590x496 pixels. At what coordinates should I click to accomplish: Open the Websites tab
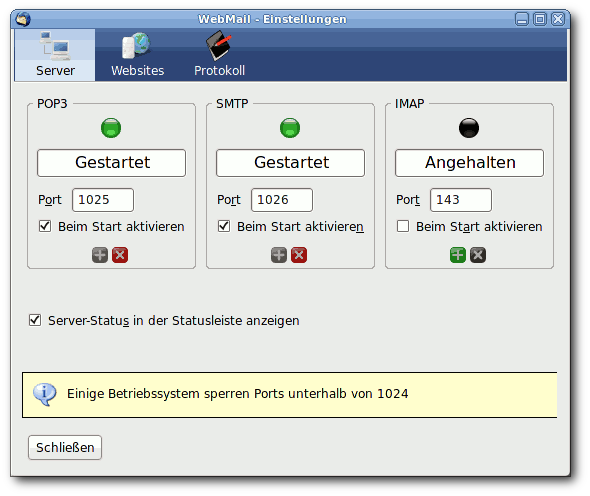[x=137, y=55]
